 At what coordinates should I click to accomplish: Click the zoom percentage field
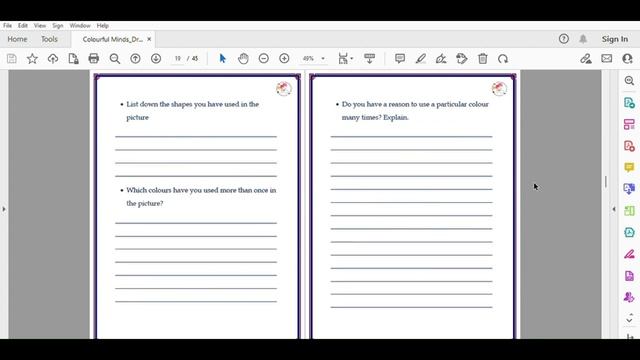point(309,59)
